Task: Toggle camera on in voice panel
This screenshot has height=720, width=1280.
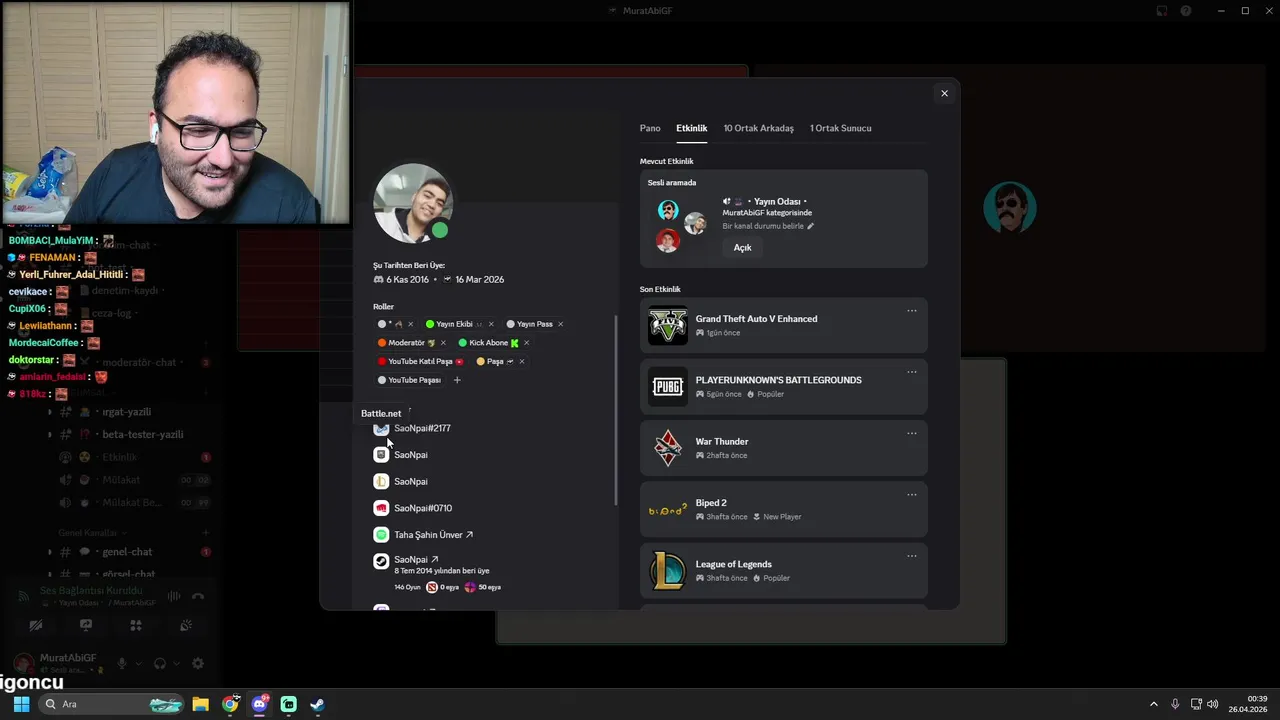Action: coord(36,626)
